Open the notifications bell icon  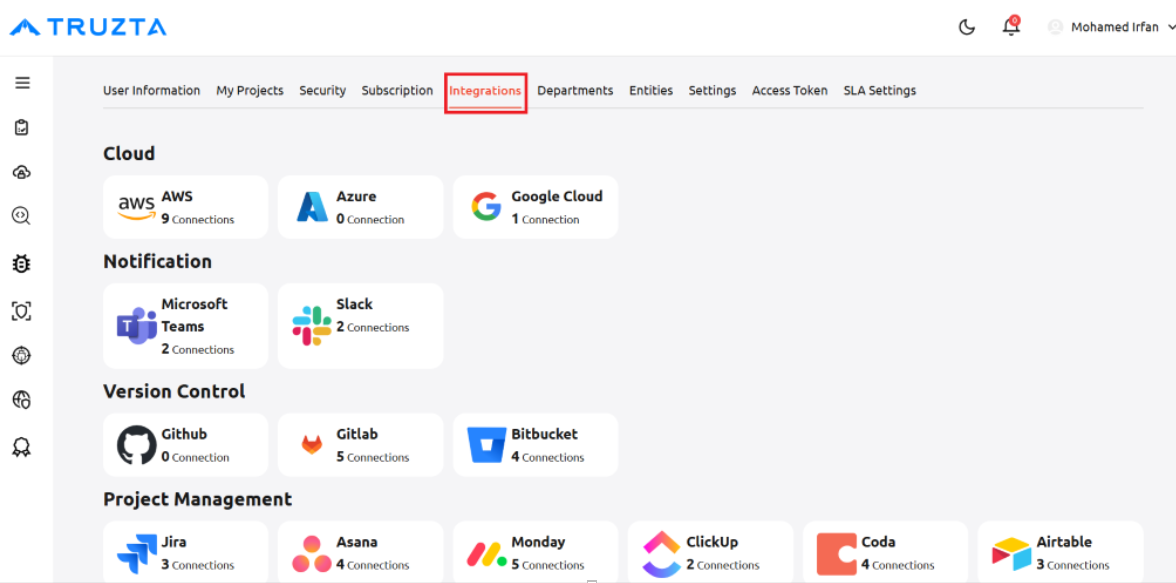pos(1011,26)
